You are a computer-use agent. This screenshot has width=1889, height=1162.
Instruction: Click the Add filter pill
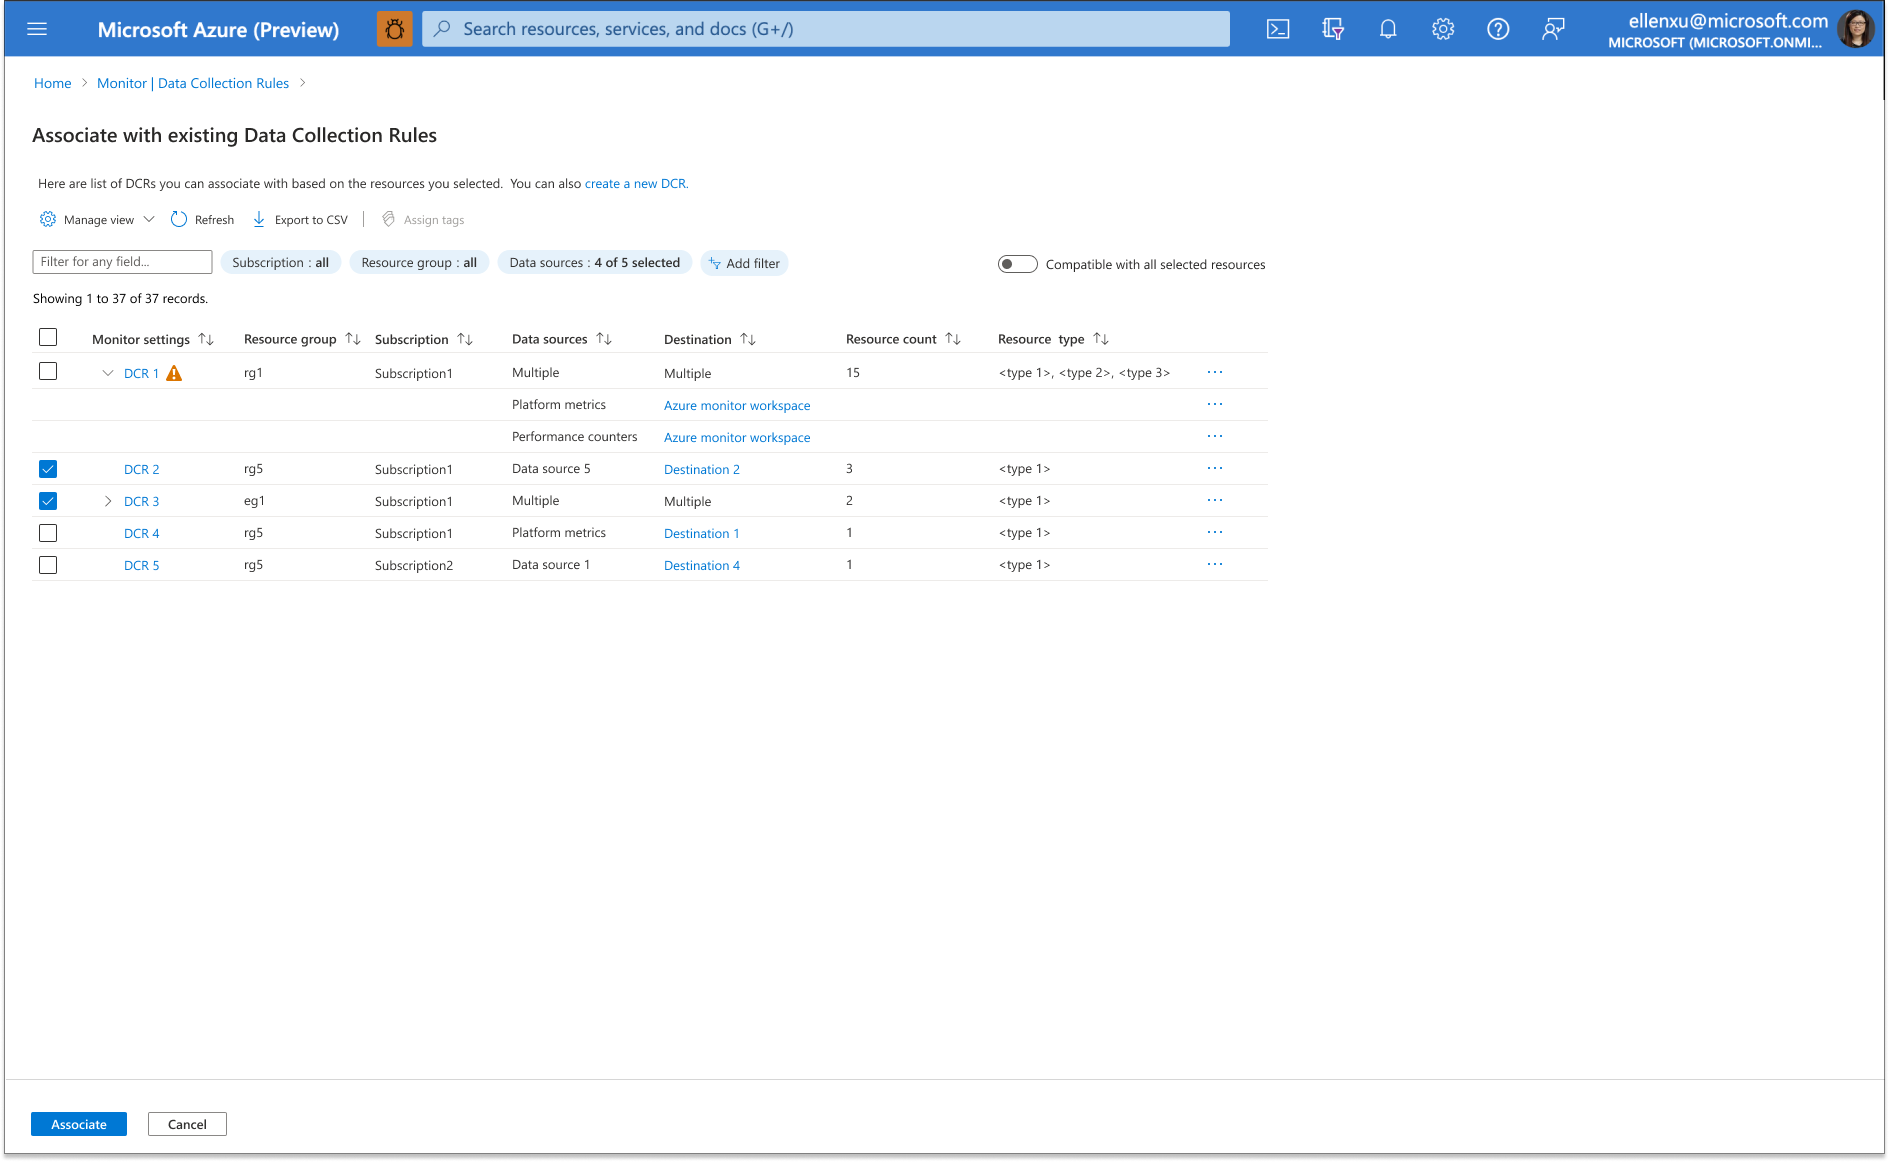(744, 263)
